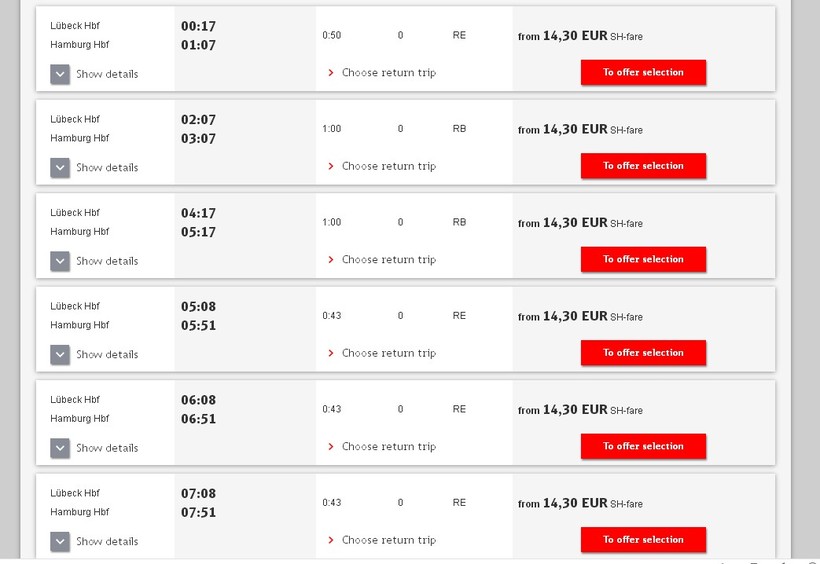
Task: Expand details chevron for 00:17 train
Action: point(60,74)
